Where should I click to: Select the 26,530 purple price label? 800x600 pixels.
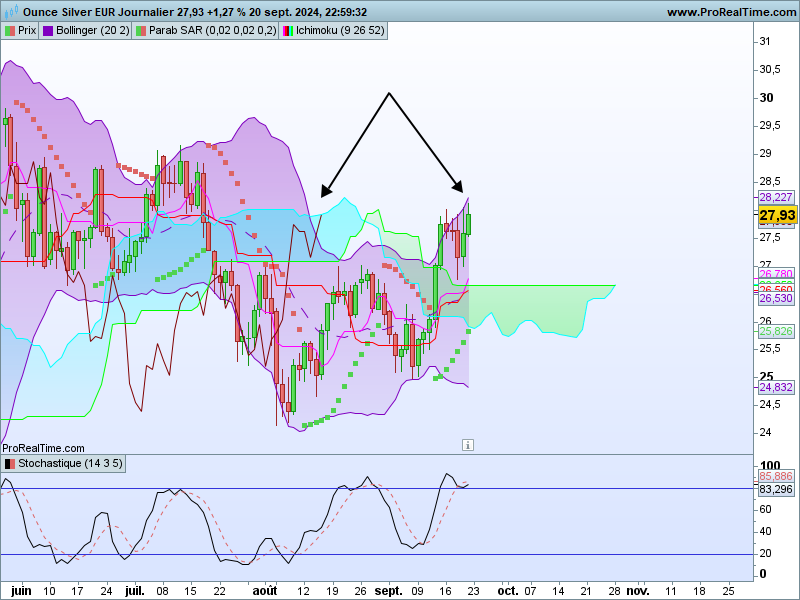pos(776,298)
